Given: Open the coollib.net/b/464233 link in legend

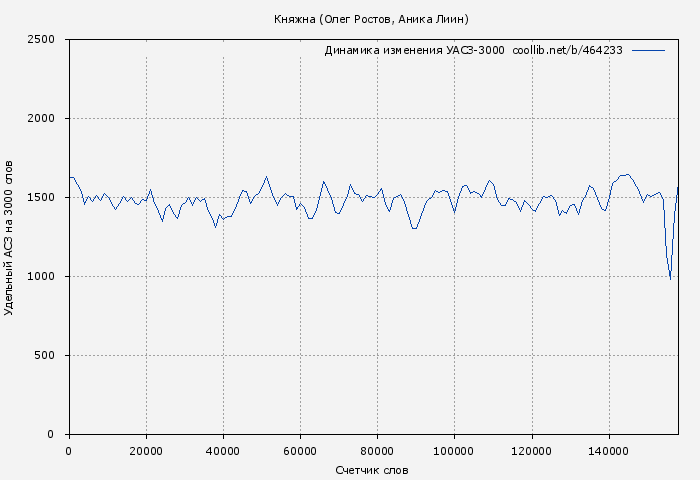Looking at the screenshot, I should [x=567, y=50].
